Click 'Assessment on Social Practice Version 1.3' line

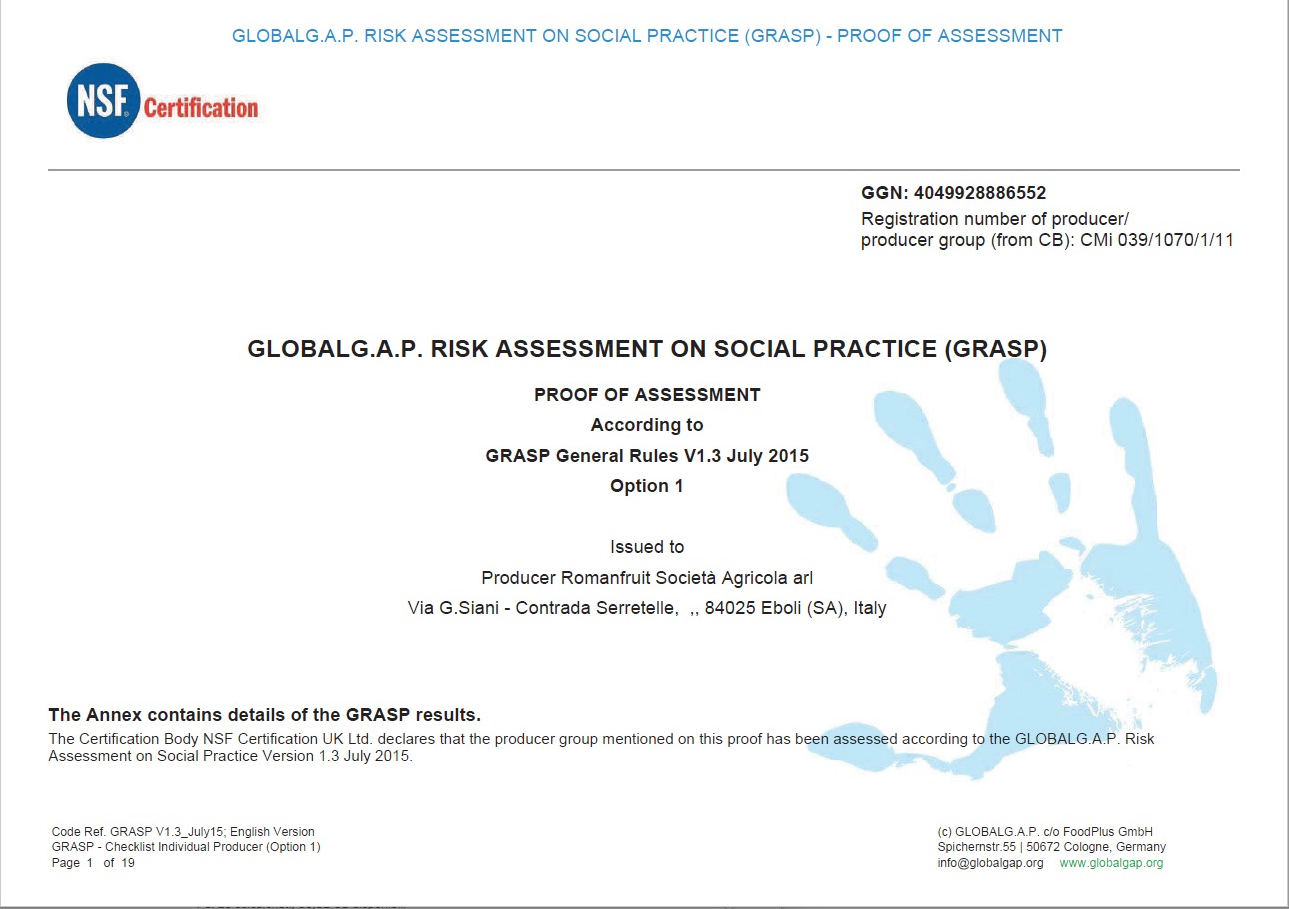[230, 756]
